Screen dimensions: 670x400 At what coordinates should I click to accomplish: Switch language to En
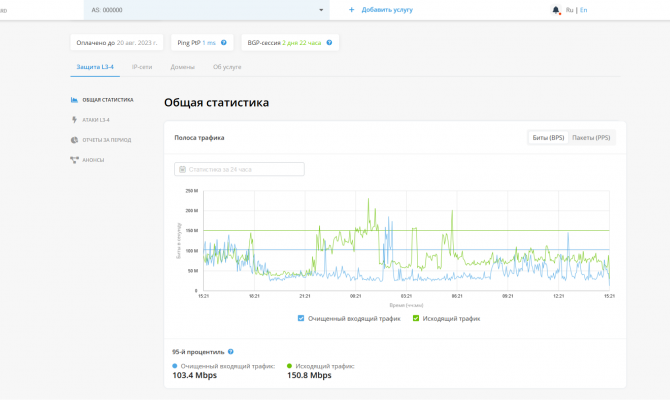pos(583,10)
